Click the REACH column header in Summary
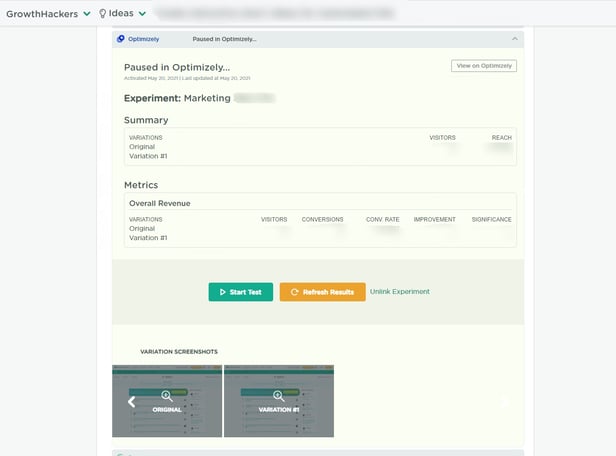Image resolution: width=616 pixels, height=456 pixels. (x=502, y=137)
